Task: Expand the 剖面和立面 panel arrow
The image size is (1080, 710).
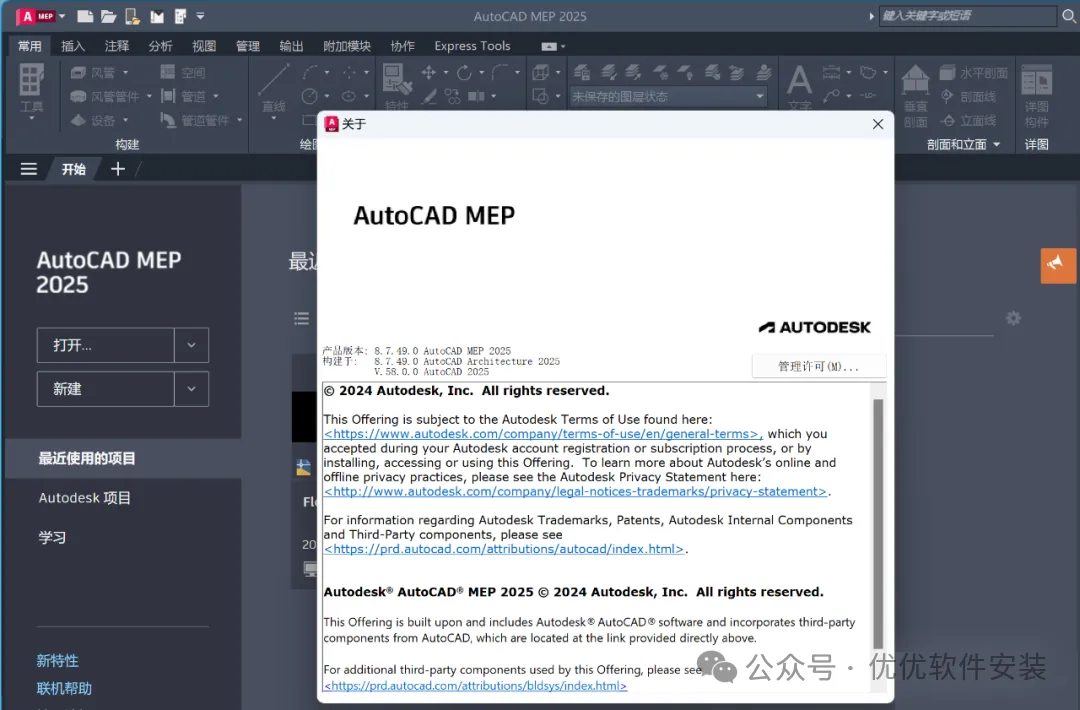Action: 997,144
